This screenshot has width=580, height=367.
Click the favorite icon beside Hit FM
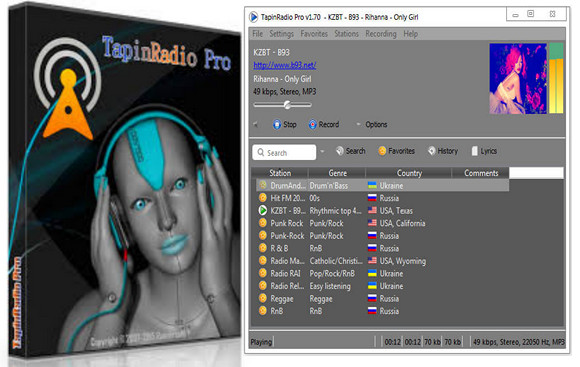click(x=263, y=198)
